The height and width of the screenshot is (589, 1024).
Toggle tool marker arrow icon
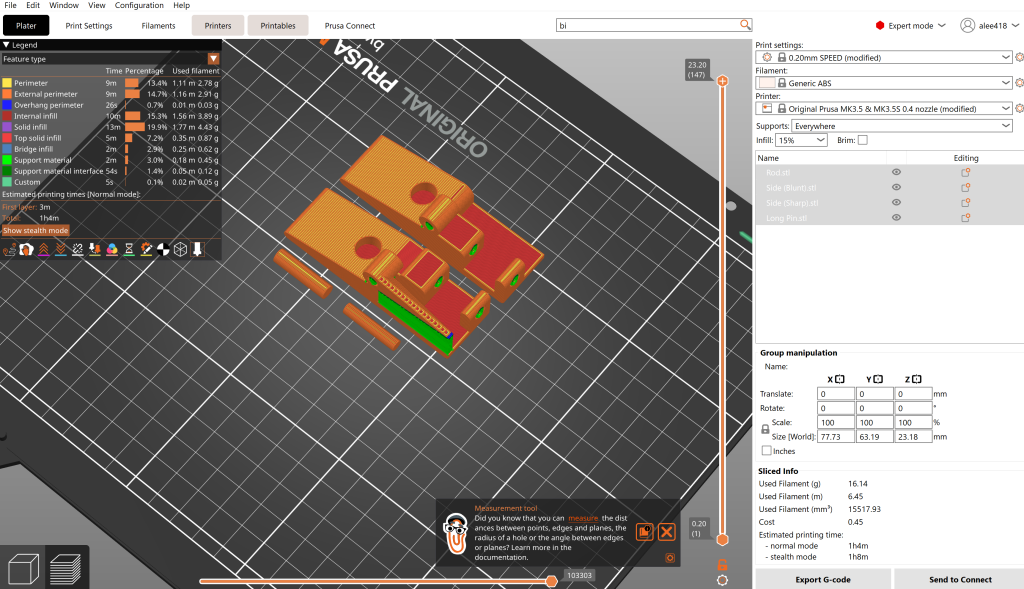tap(197, 249)
